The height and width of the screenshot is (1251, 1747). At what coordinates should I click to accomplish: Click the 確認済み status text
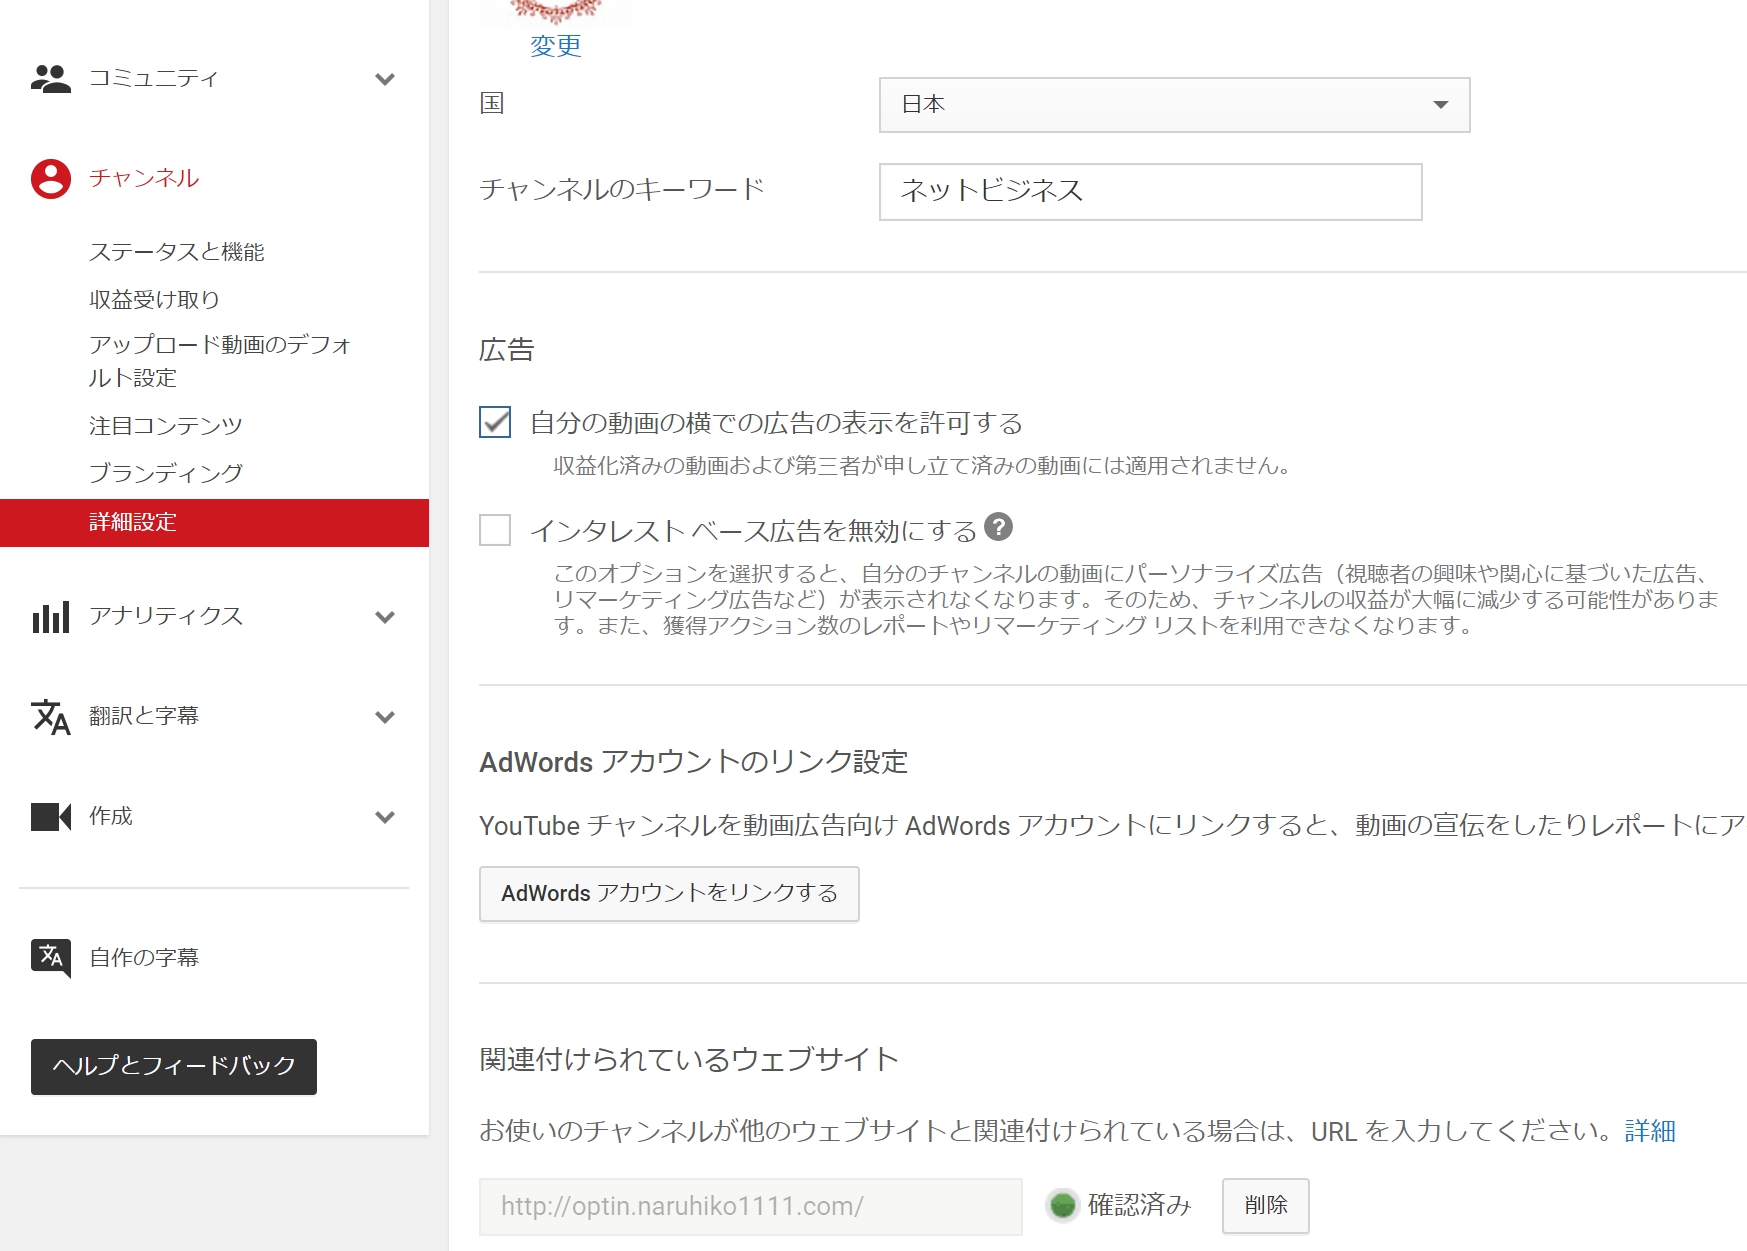1140,1205
